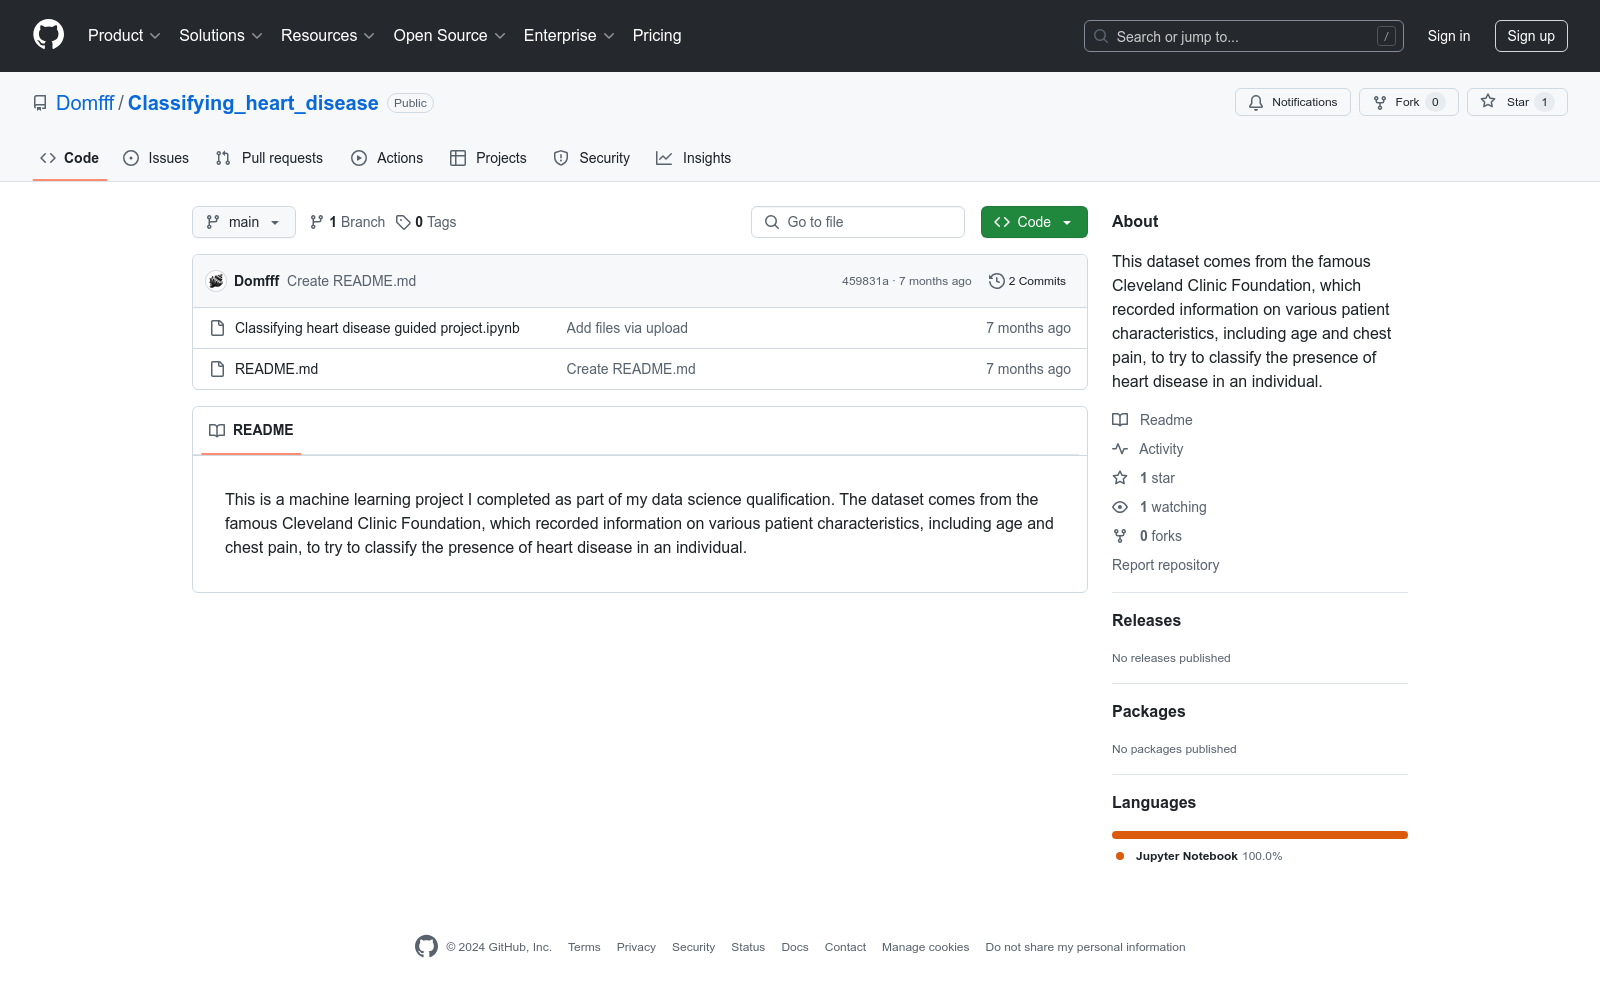Expand the Solutions menu
Viewport: 1600px width, 1000px height.
(221, 36)
